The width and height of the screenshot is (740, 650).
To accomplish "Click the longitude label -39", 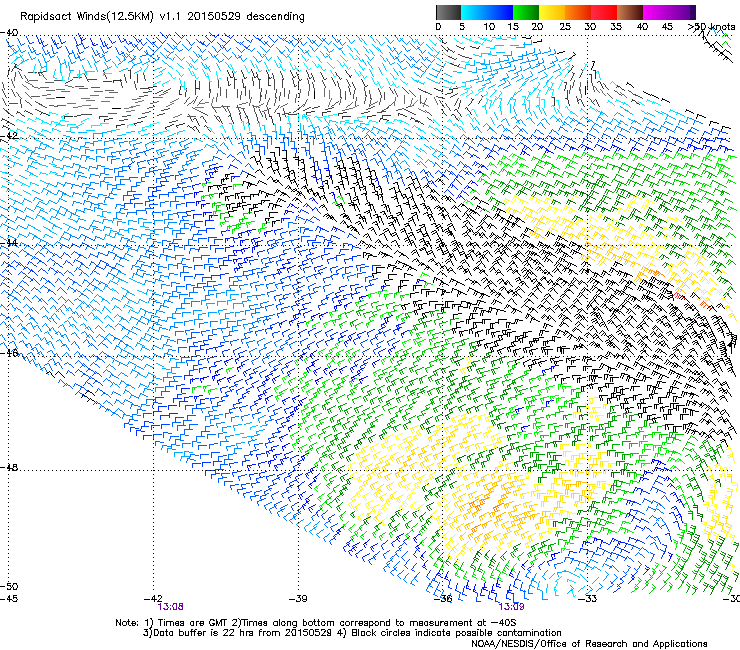I will click(298, 599).
